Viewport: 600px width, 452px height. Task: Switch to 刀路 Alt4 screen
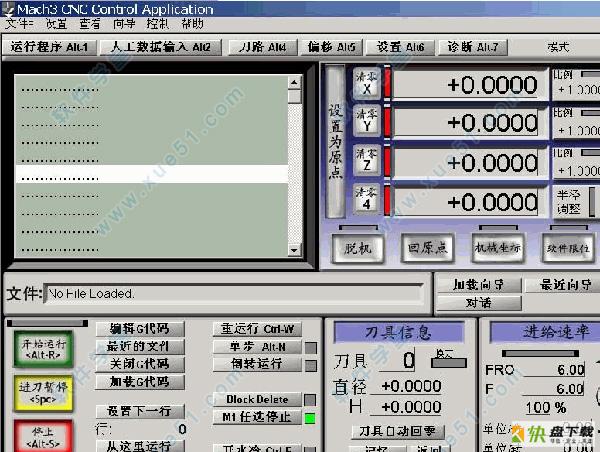(263, 47)
